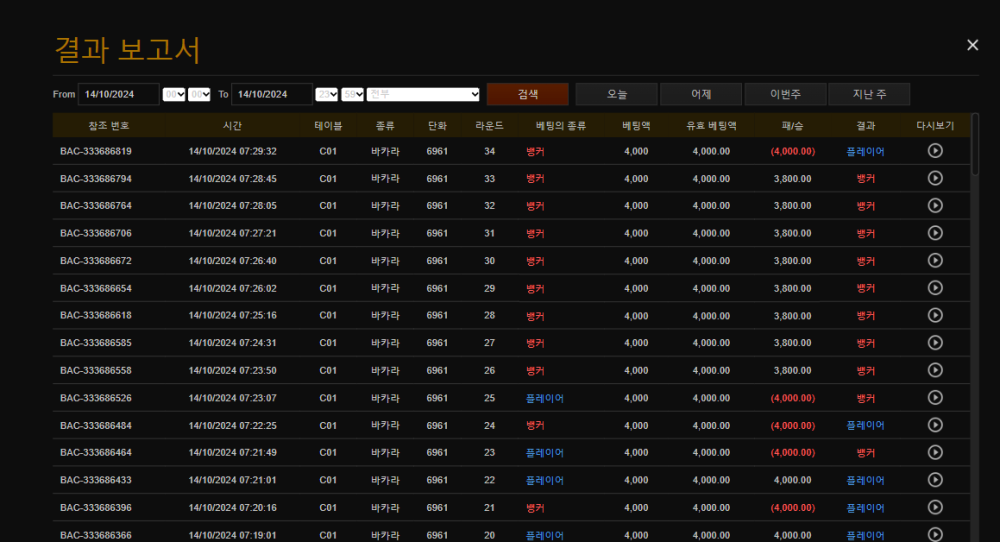Replay the round 25 player bet
The width and height of the screenshot is (1000, 542).
pyautogui.click(x=935, y=397)
